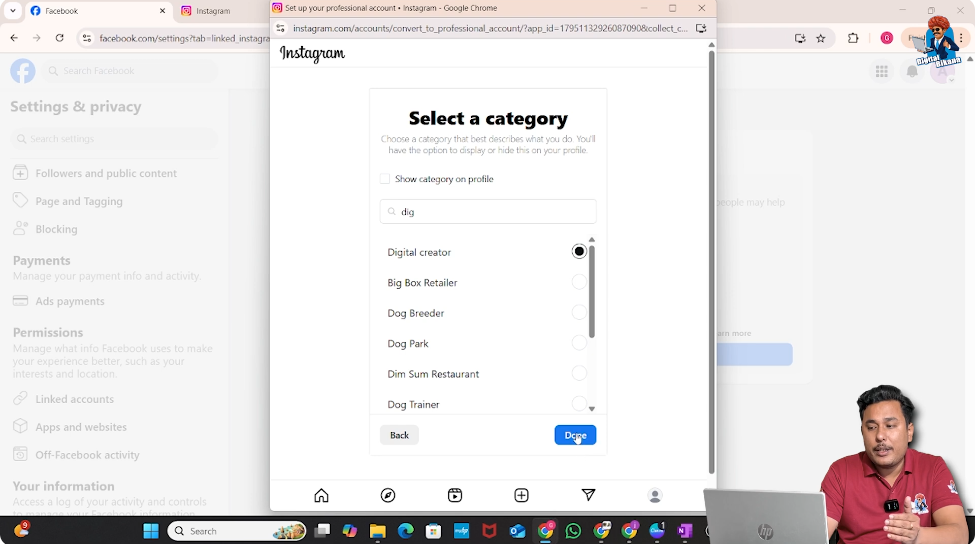This screenshot has width=979, height=544.
Task: Open Microsoft Edge from the taskbar
Action: click(406, 531)
